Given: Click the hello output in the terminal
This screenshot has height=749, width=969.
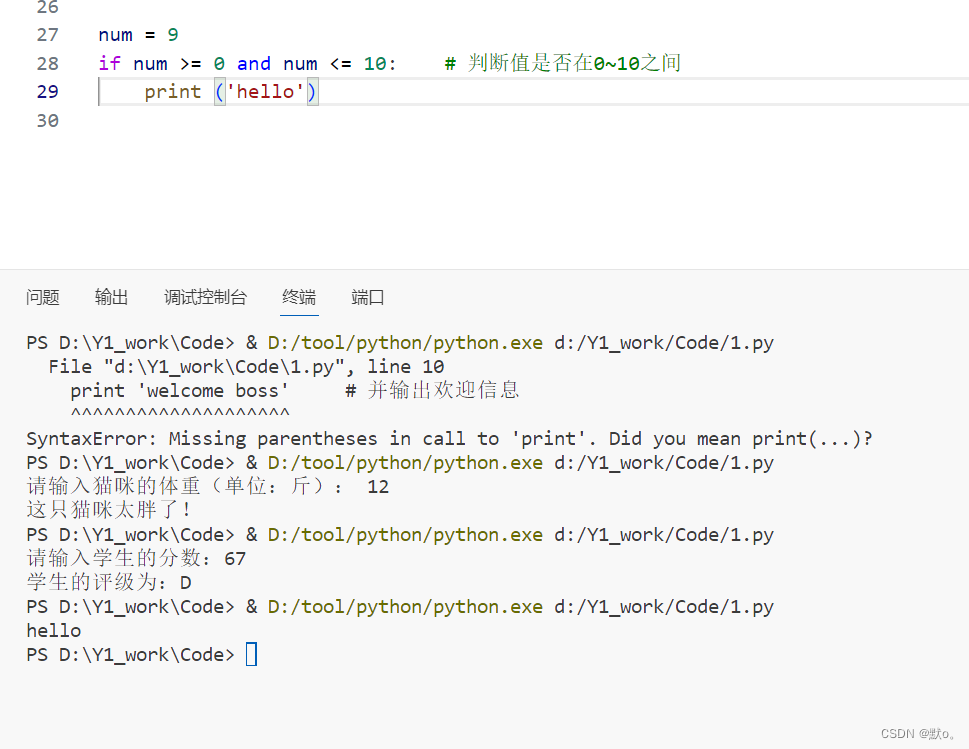Looking at the screenshot, I should pos(53,630).
